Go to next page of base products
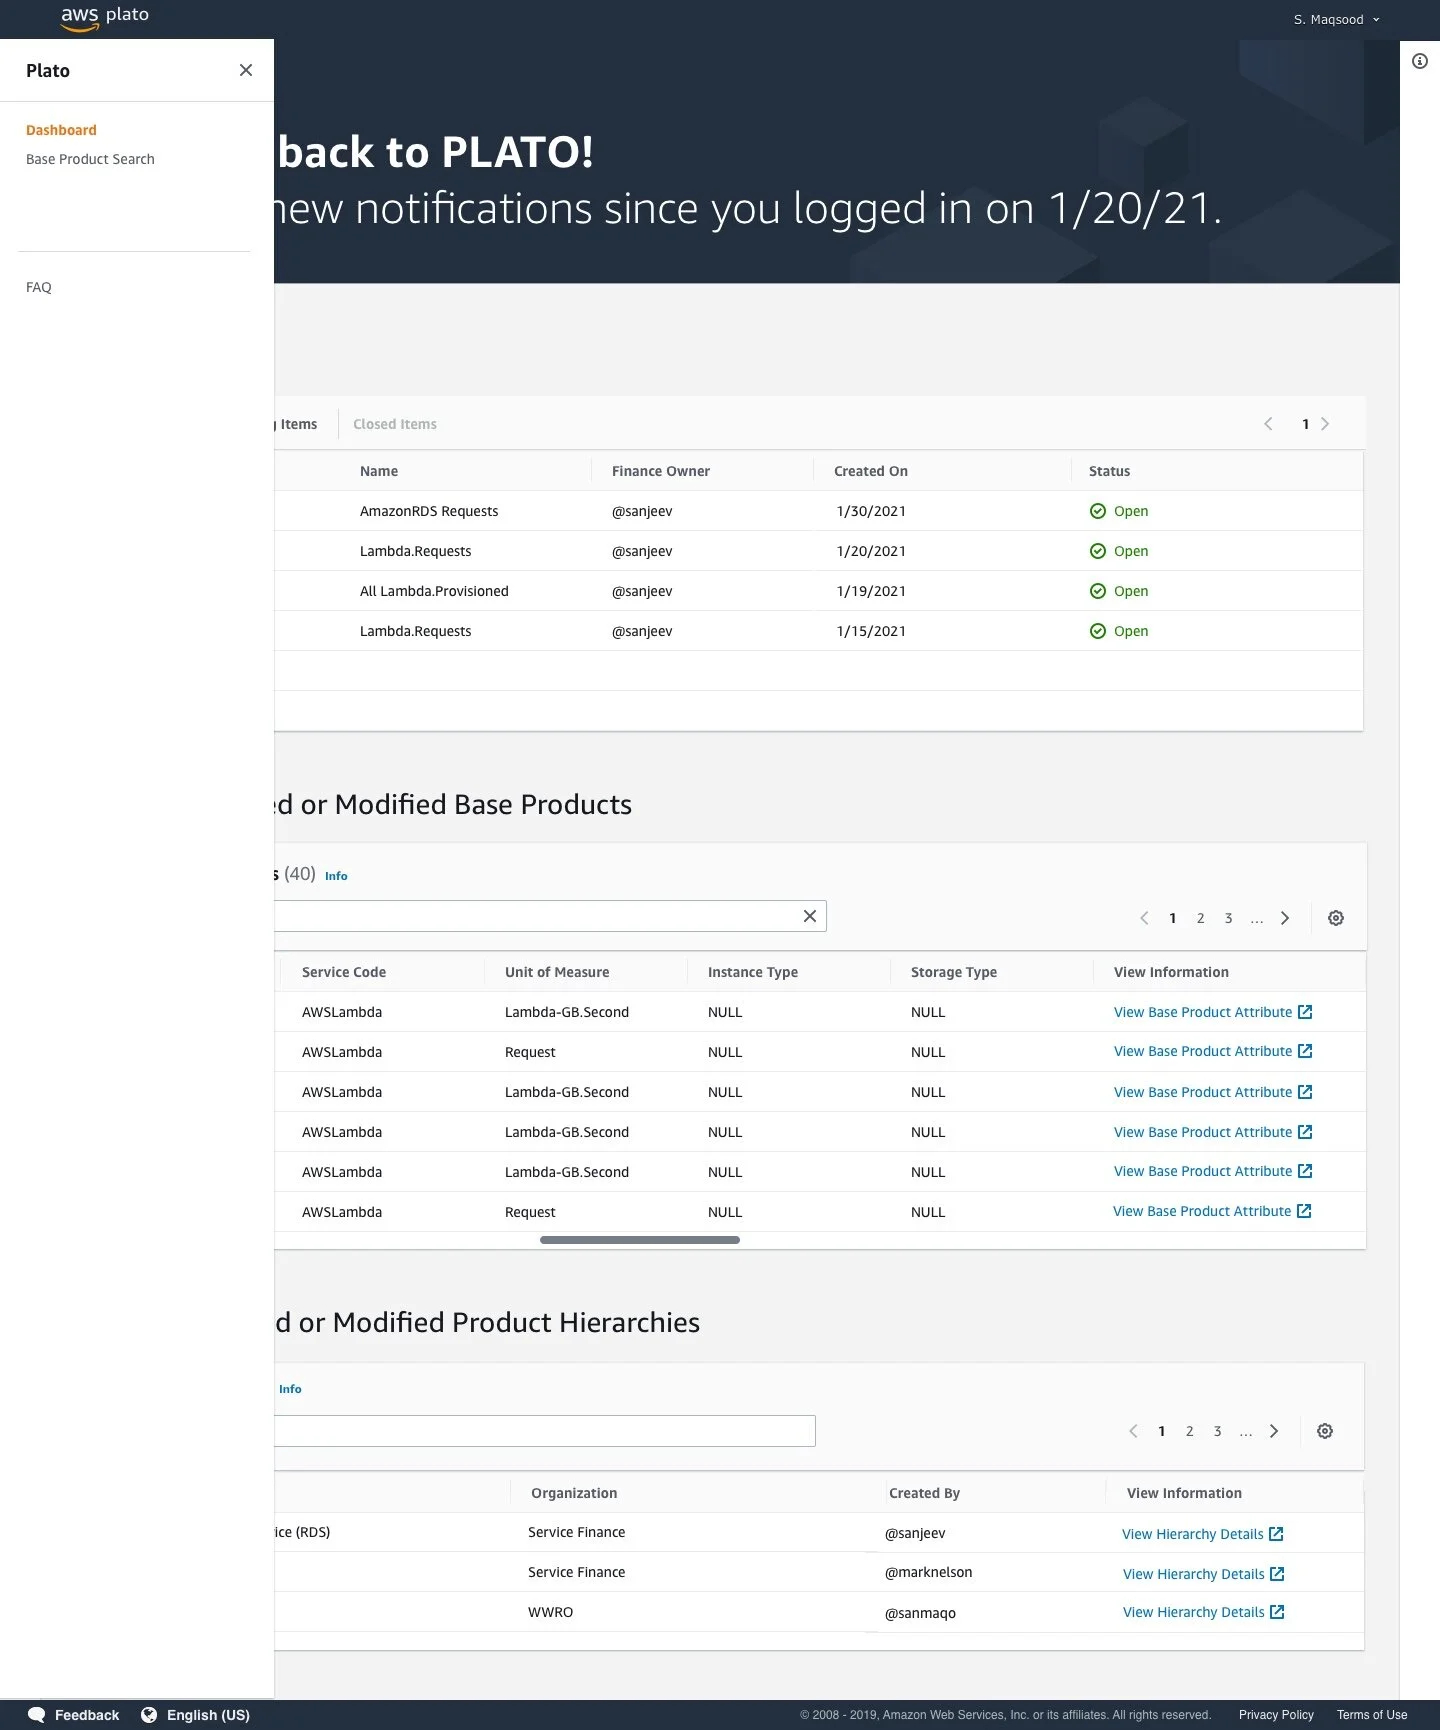 (1285, 918)
